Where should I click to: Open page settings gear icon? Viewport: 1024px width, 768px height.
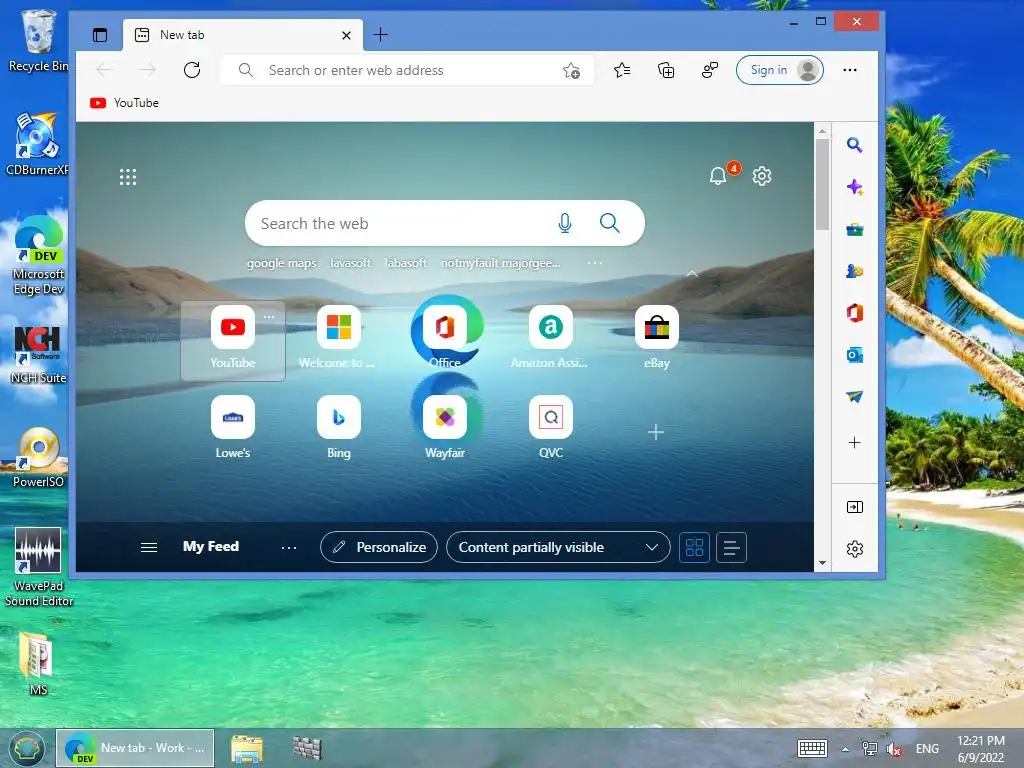762,176
